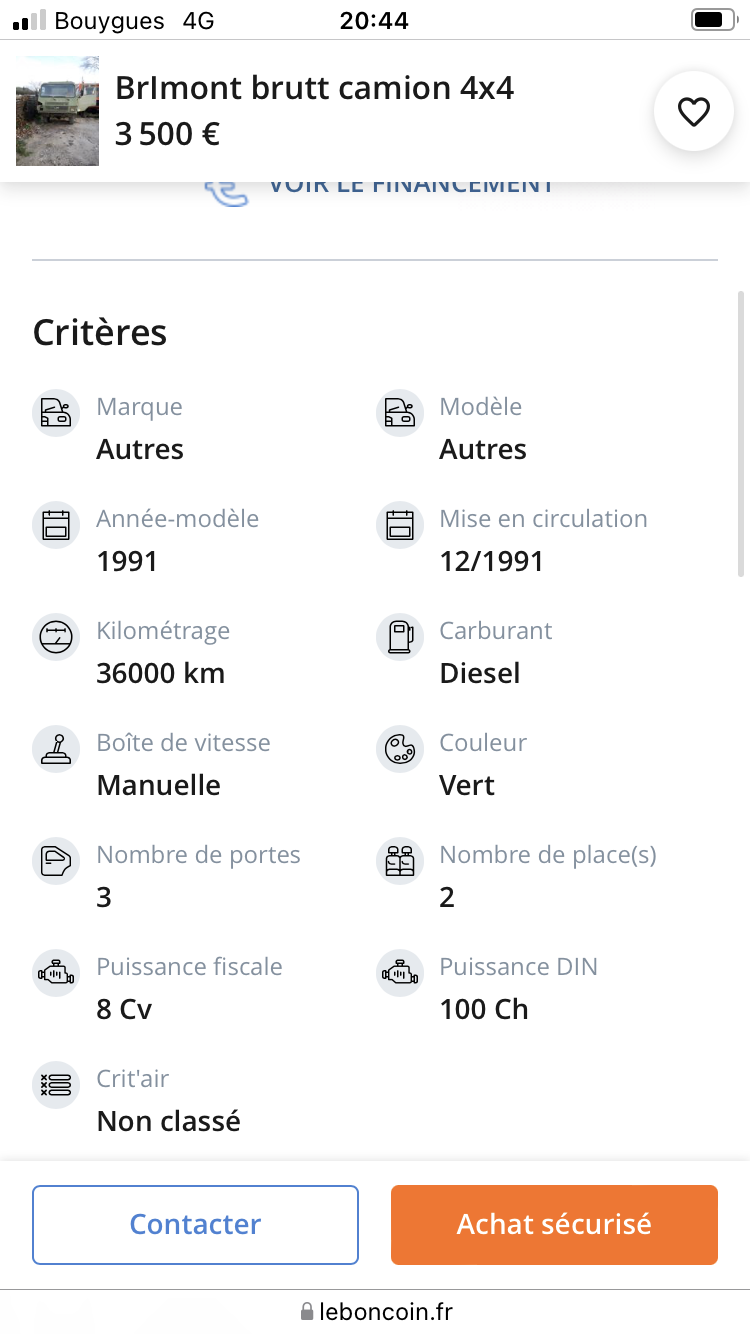This screenshot has width=750, height=1334.
Task: Click the page scrollbar on the right
Action: (x=740, y=433)
